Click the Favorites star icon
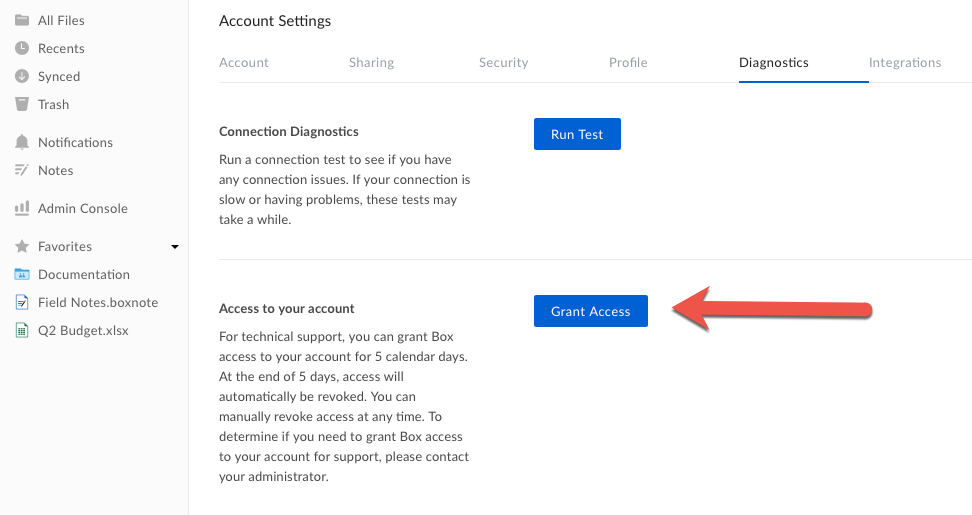This screenshot has width=972, height=515. point(22,246)
